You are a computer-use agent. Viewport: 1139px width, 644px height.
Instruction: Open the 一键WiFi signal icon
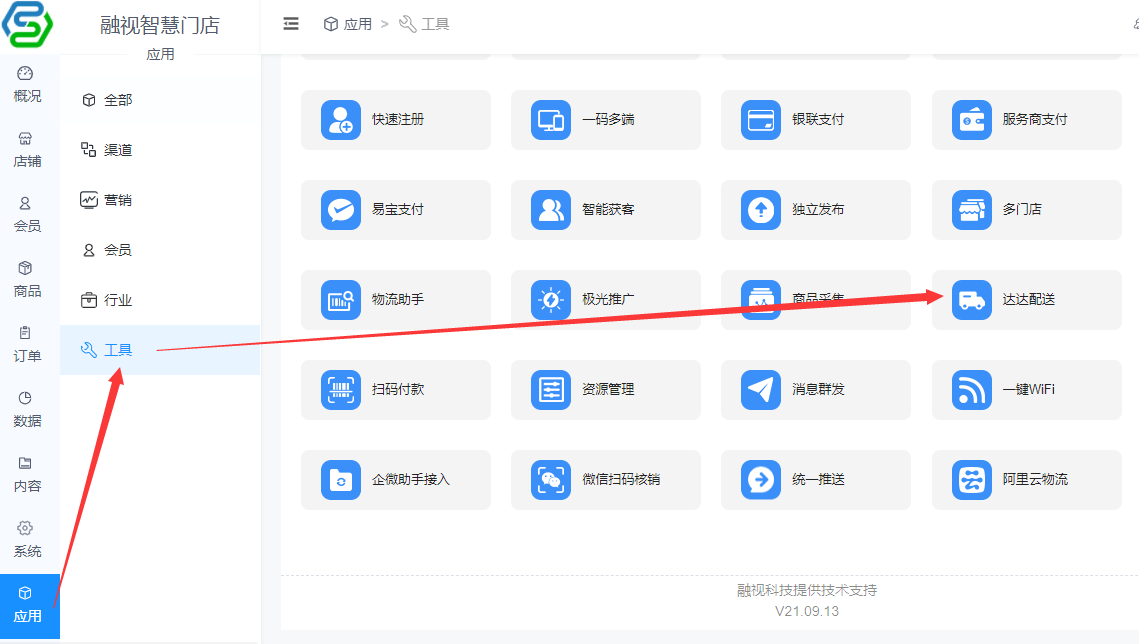click(x=972, y=390)
